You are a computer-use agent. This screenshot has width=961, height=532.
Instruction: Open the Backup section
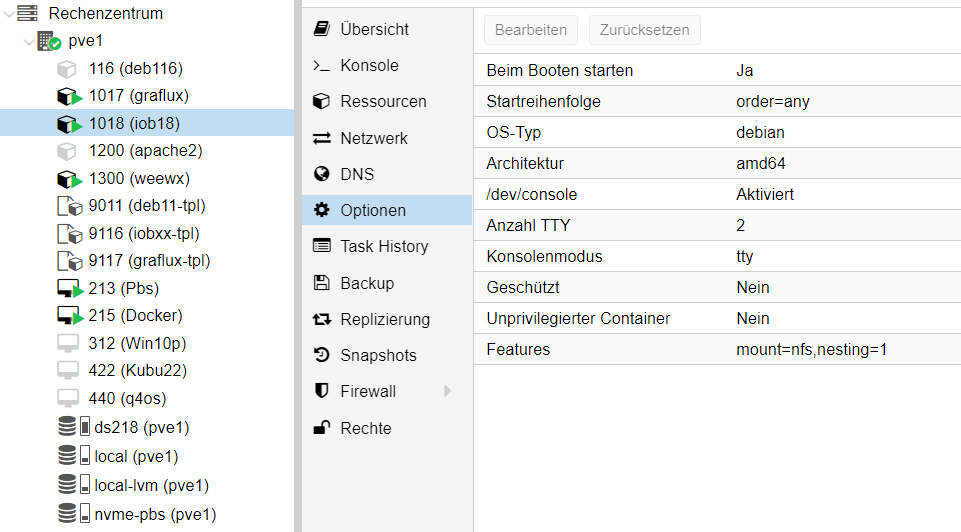(x=367, y=283)
